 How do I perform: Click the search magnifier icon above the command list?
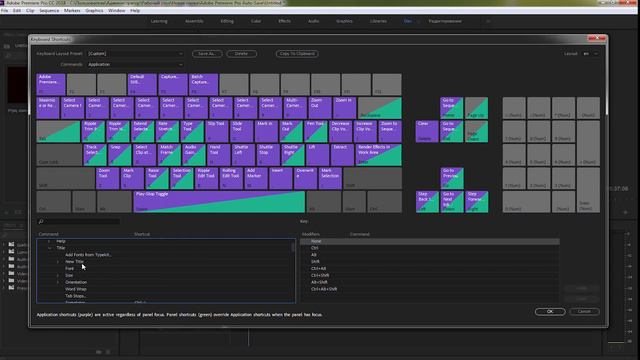(x=41, y=221)
